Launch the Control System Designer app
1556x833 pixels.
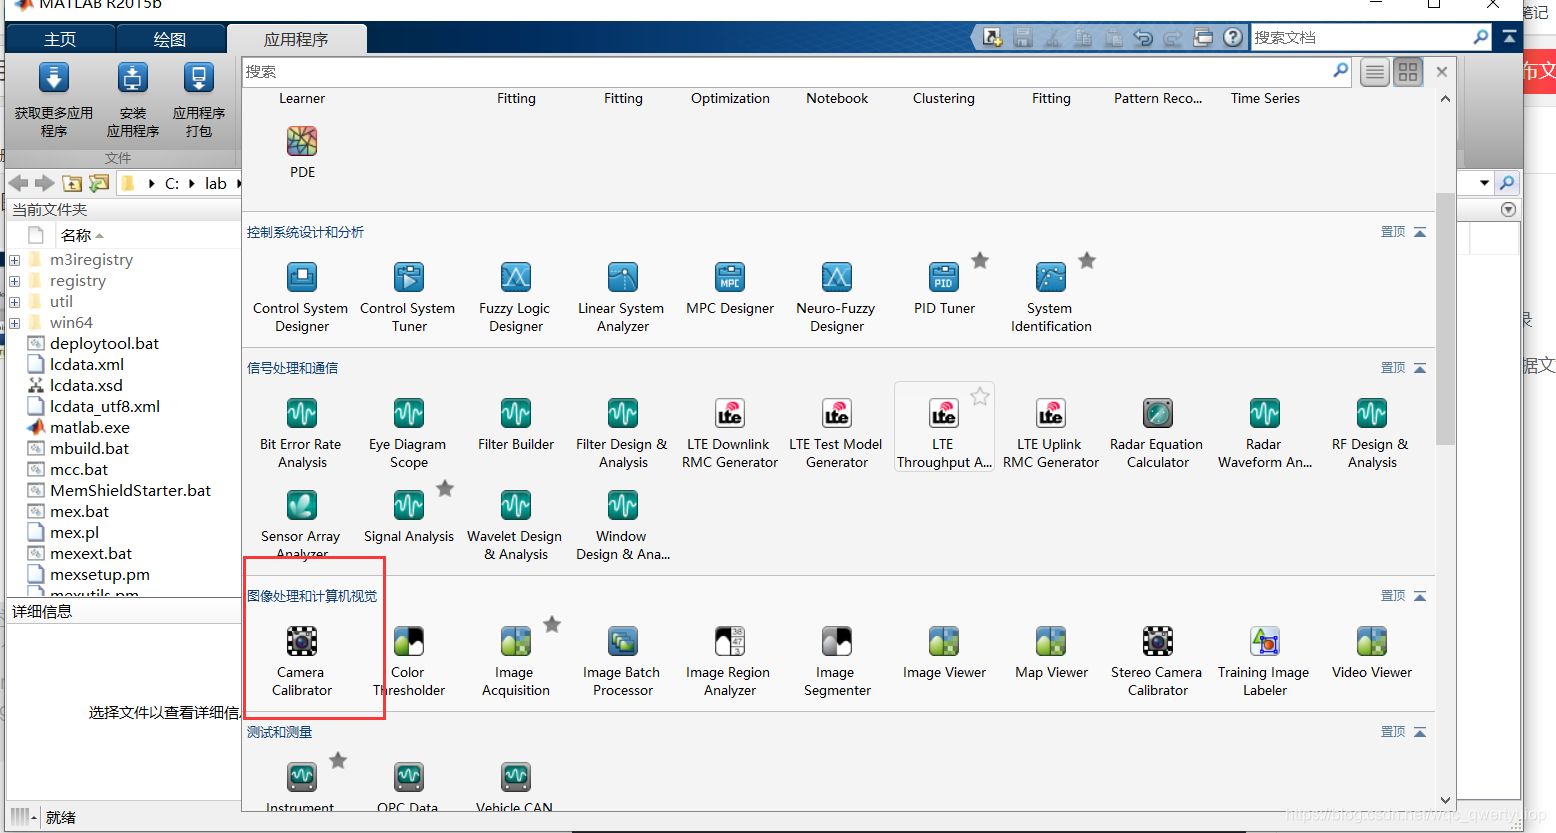(301, 296)
